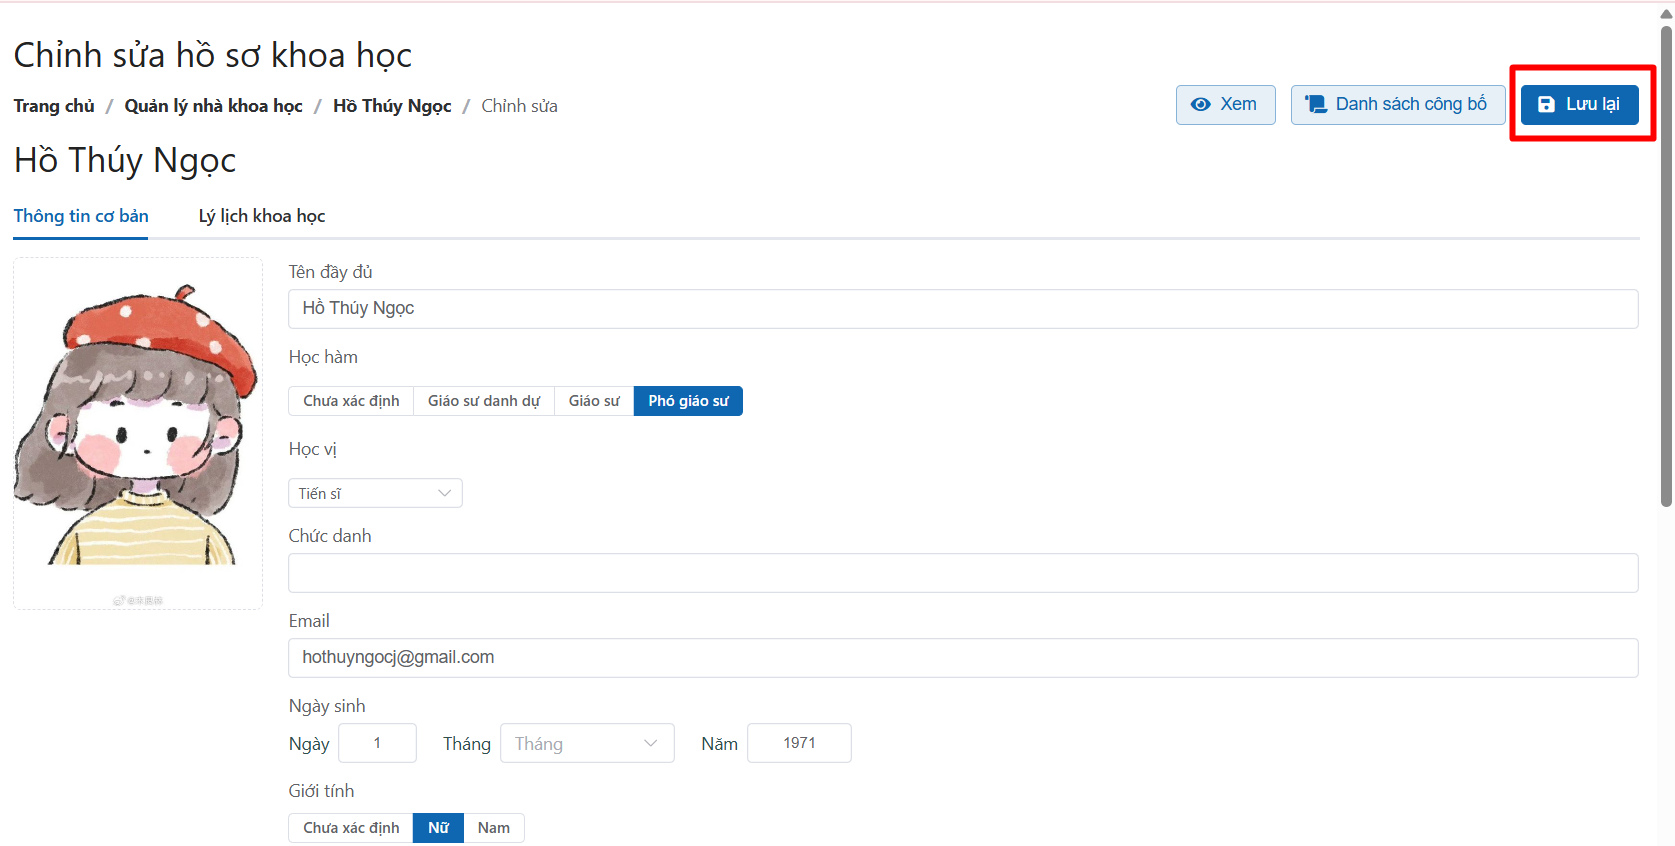Switch to Lý lịch khoa học tab
The width and height of the screenshot is (1675, 846).
point(262,216)
